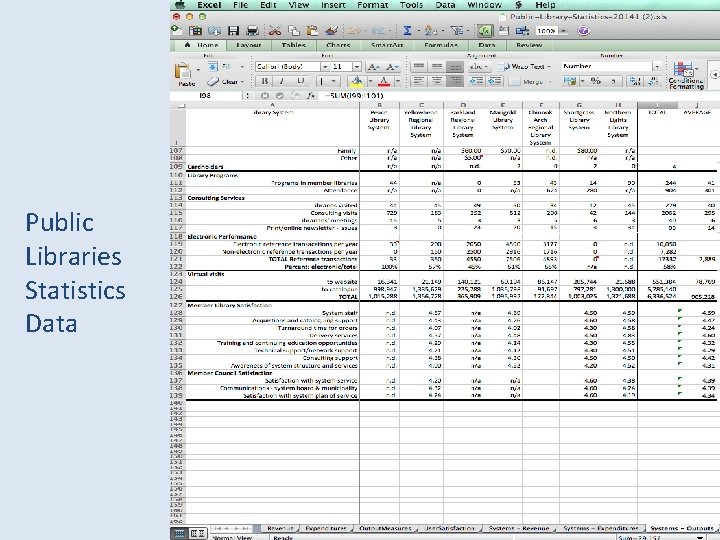Viewport: 720px width, 540px height.
Task: Click the Sort toolbar icon
Action: pyautogui.click(x=431, y=31)
